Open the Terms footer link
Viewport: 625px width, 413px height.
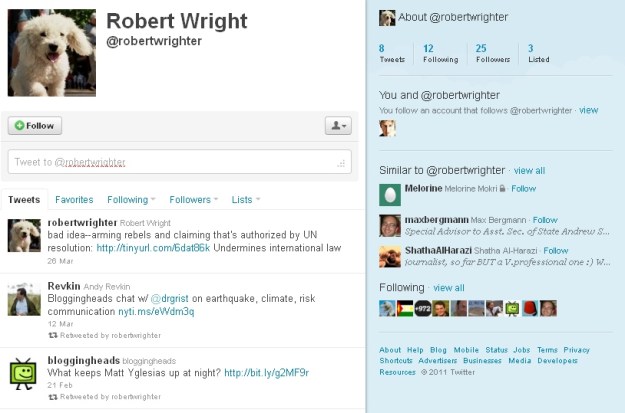pyautogui.click(x=547, y=350)
